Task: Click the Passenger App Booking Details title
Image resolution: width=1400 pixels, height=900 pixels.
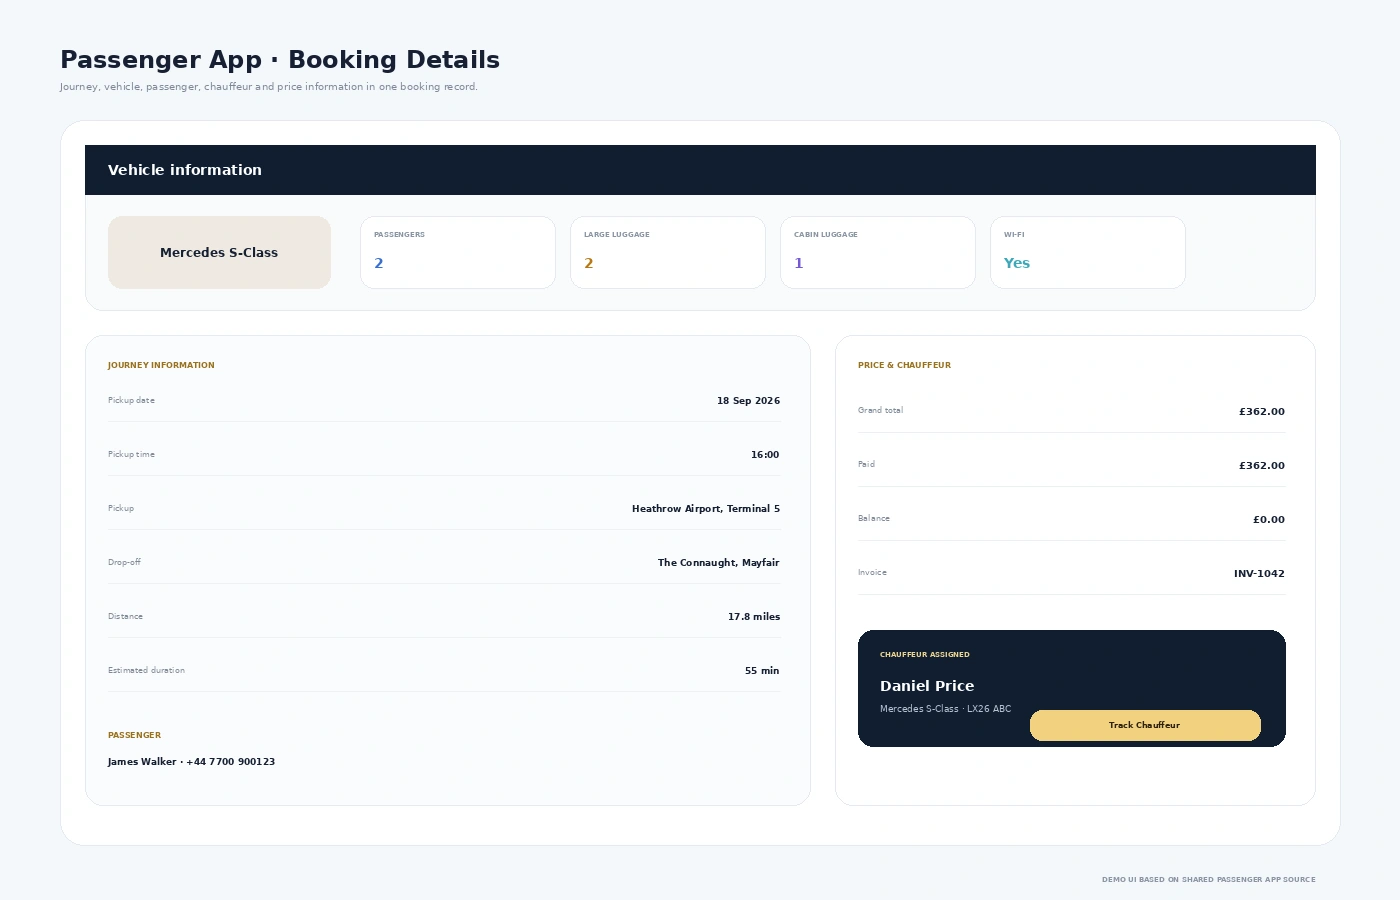Action: (x=280, y=60)
